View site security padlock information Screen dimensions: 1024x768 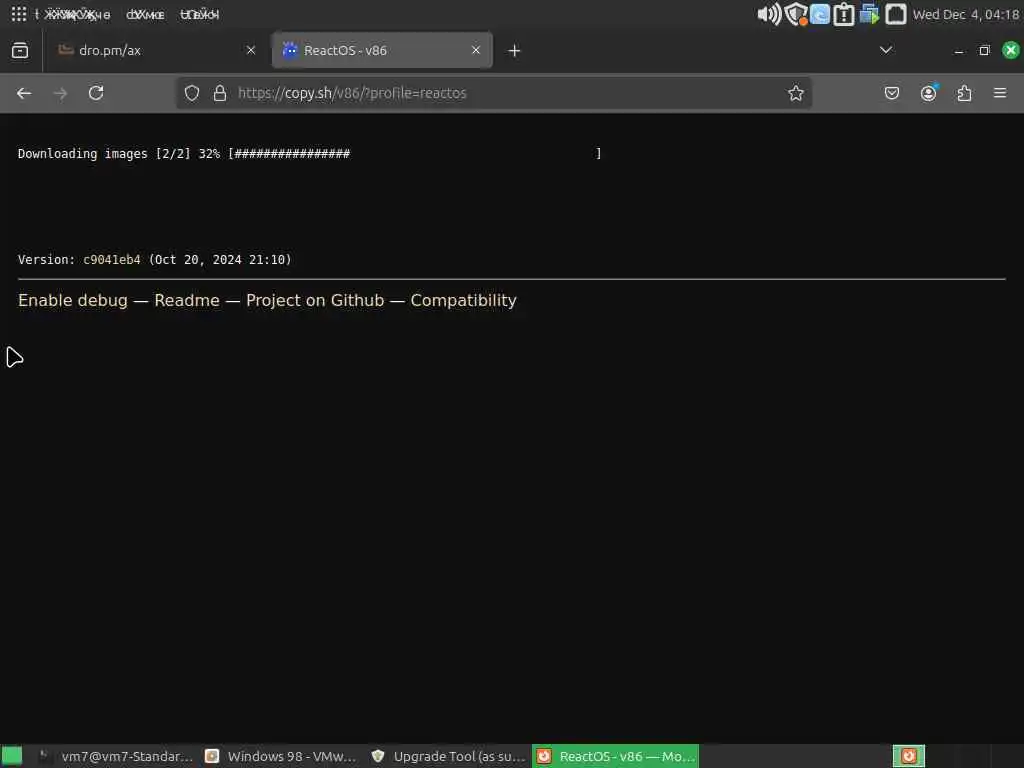(220, 93)
